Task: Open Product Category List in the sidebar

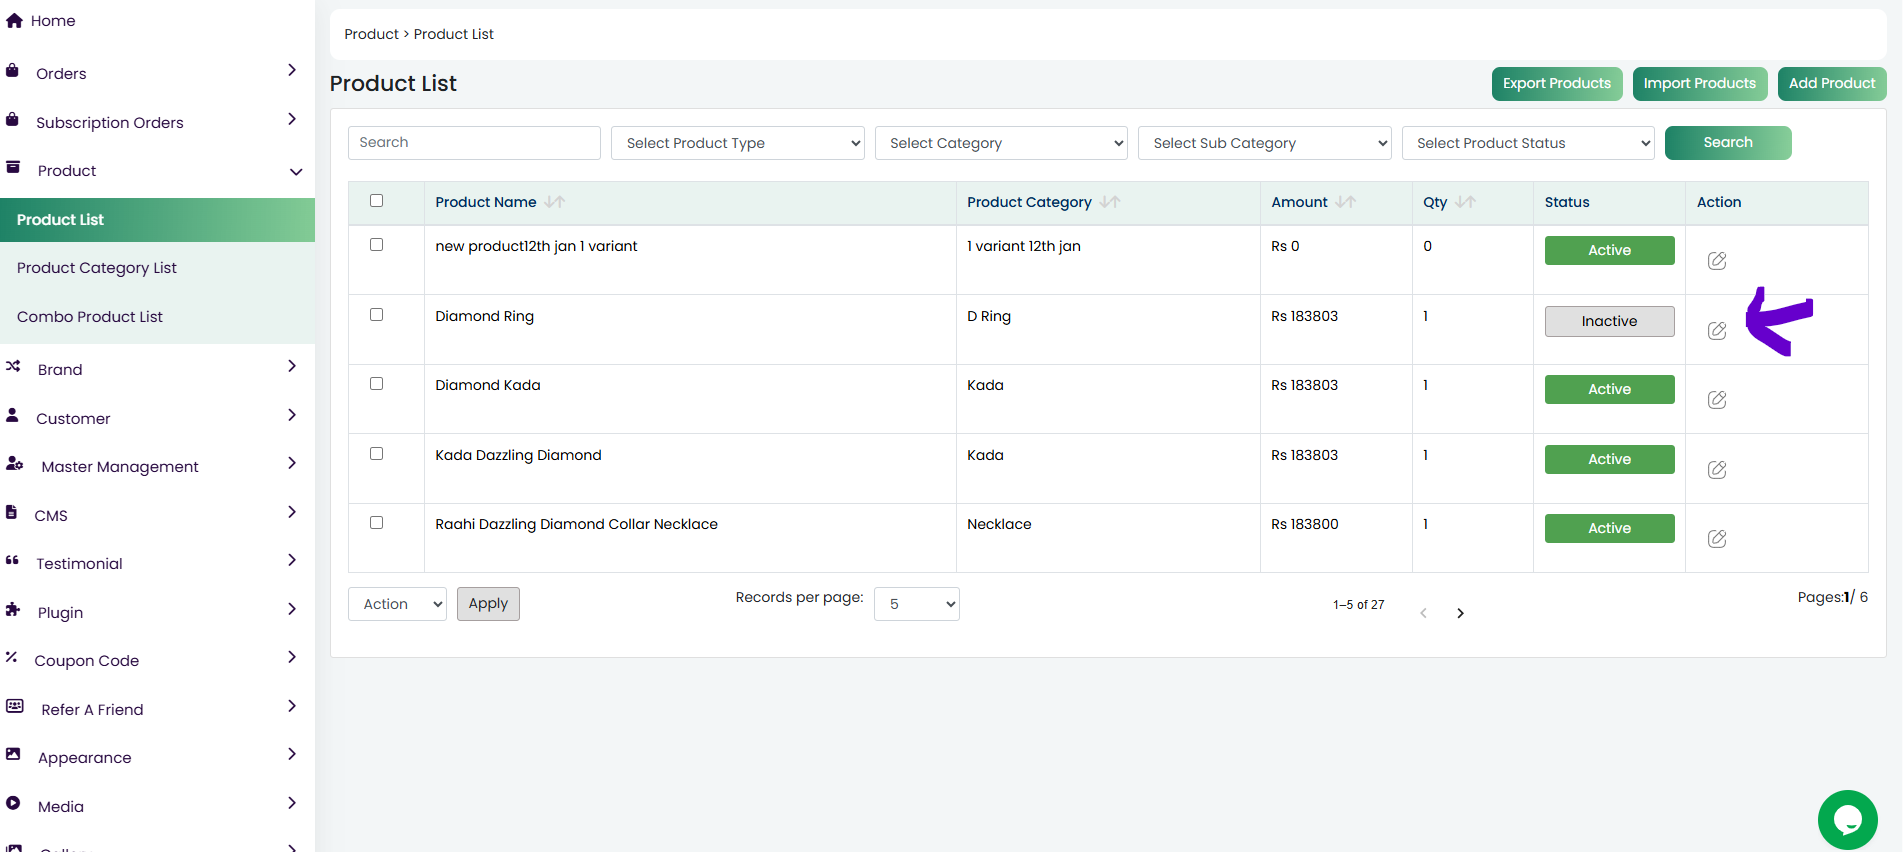Action: [x=97, y=268]
